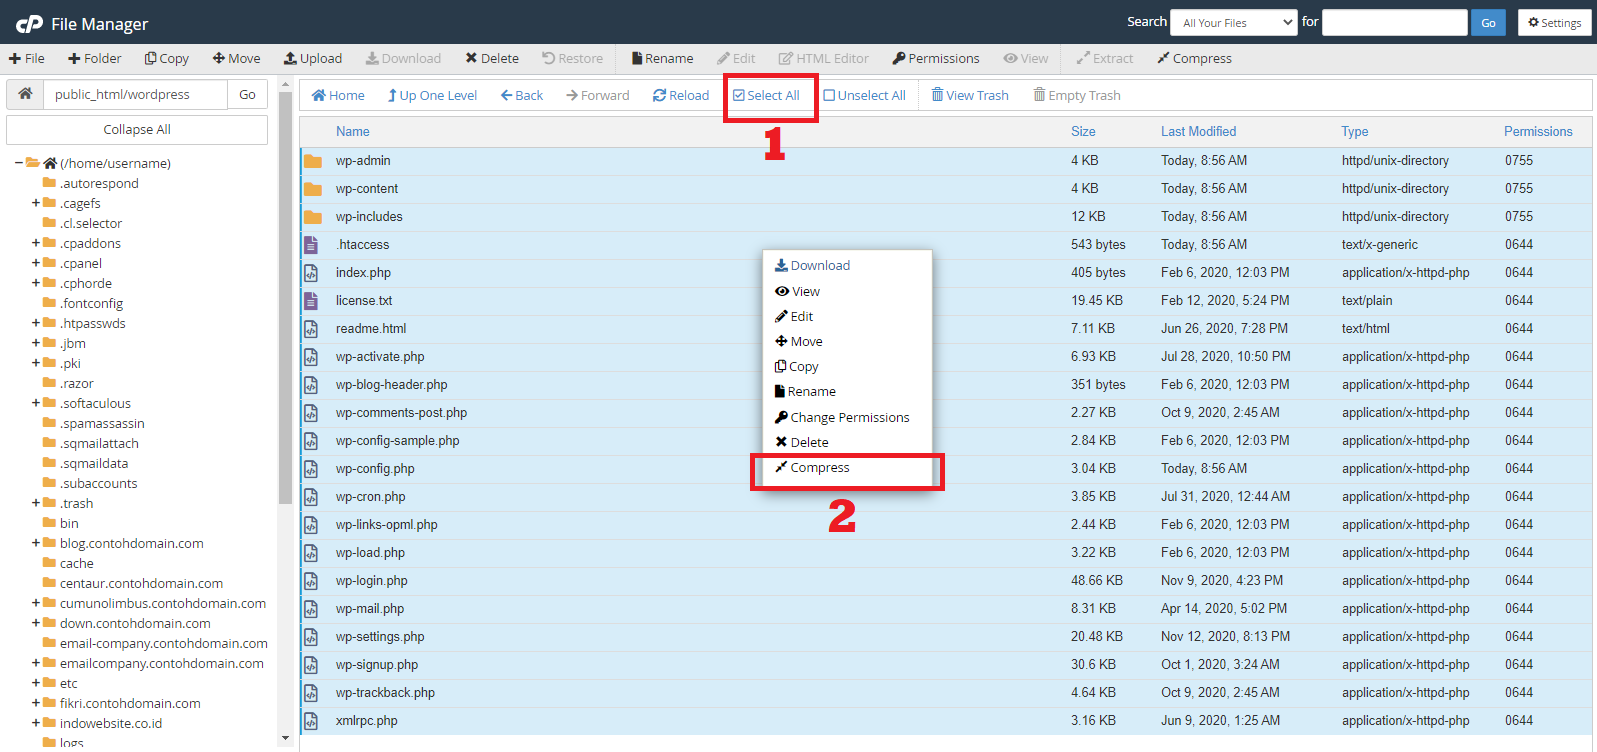Expand the .cagefs folder in tree

(36, 203)
